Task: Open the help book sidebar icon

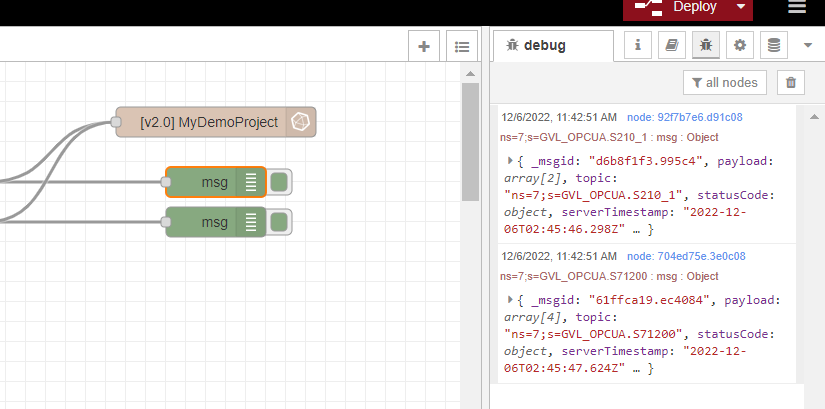Action: point(672,45)
